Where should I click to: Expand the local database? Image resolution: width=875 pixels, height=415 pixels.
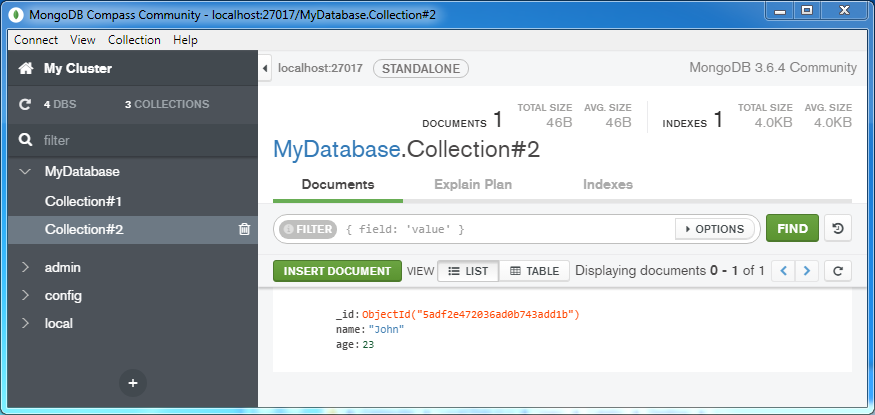pyautogui.click(x=25, y=324)
